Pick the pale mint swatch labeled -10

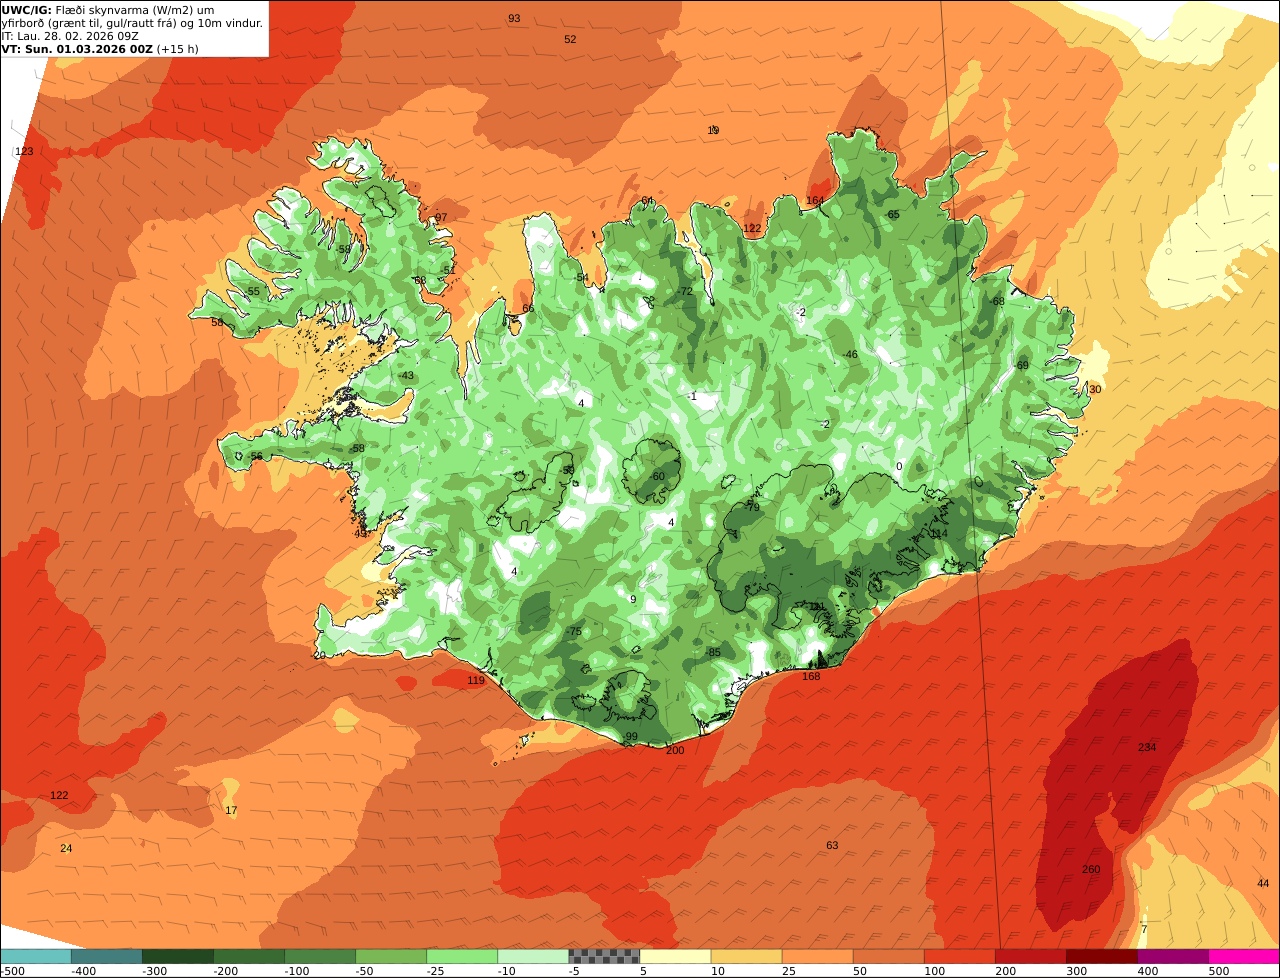click(x=533, y=956)
